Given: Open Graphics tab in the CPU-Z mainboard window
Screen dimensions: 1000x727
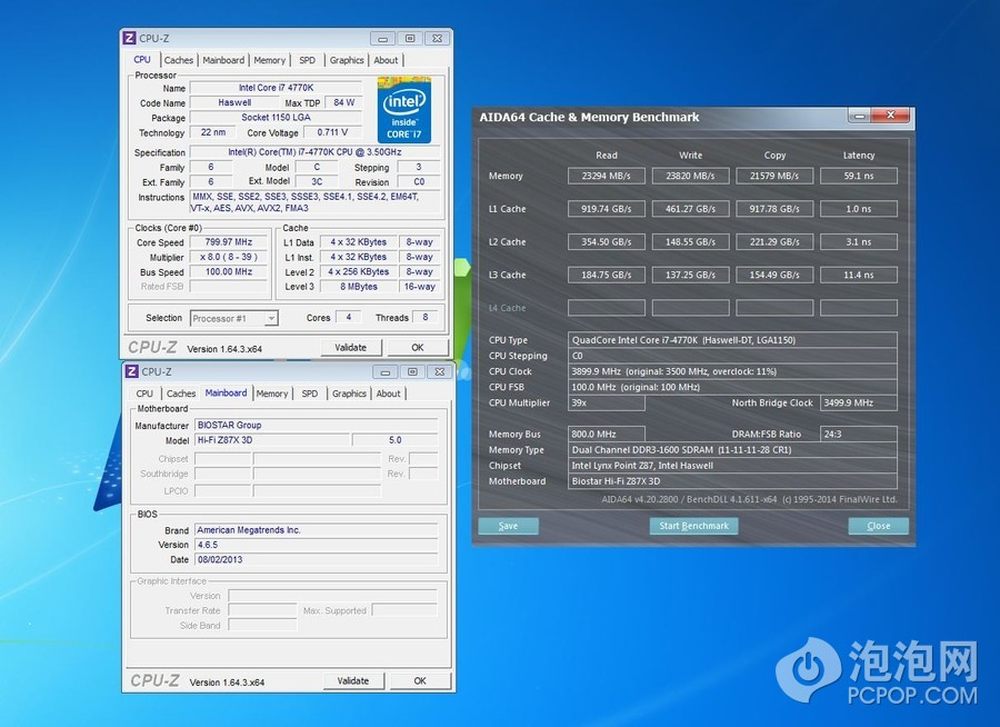Looking at the screenshot, I should tap(349, 393).
